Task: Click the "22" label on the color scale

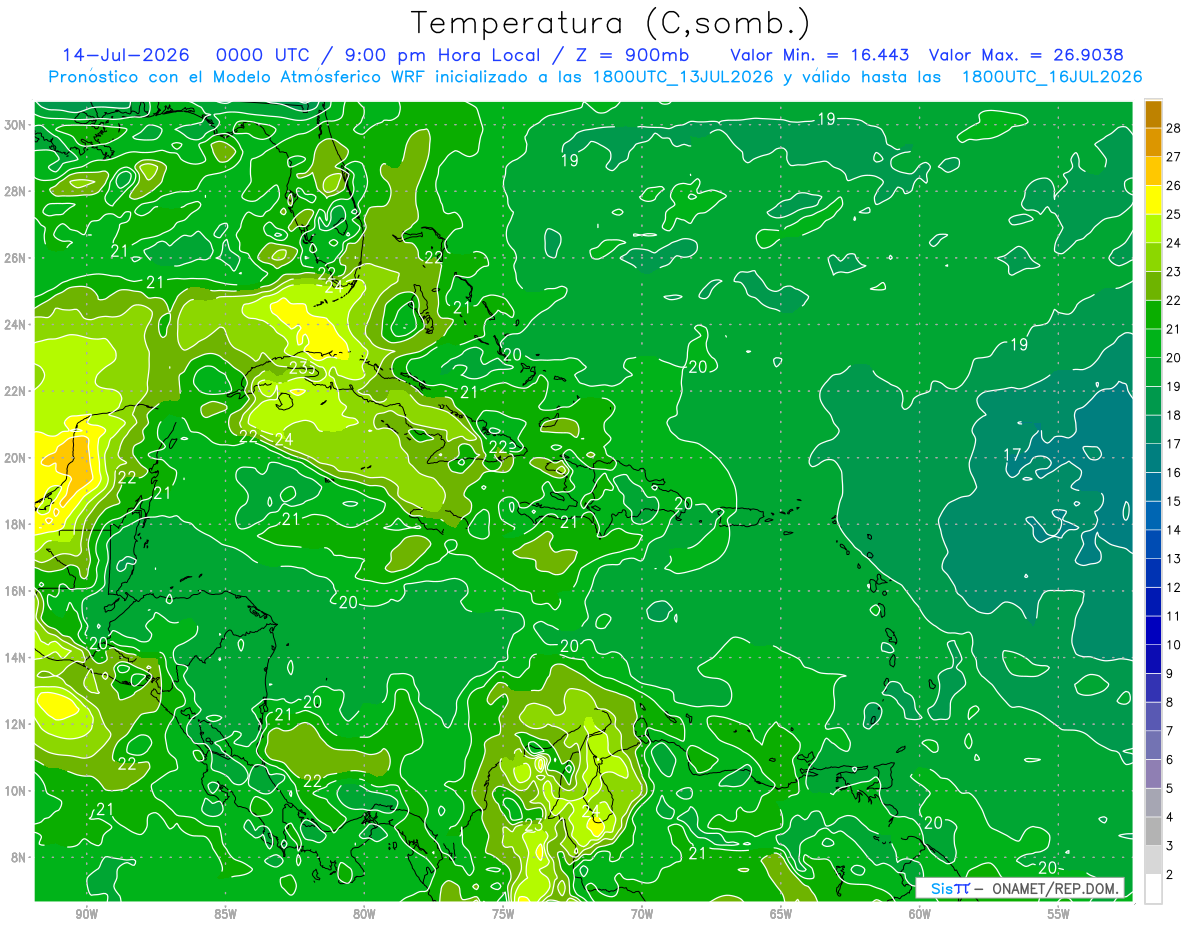Action: [x=1173, y=301]
